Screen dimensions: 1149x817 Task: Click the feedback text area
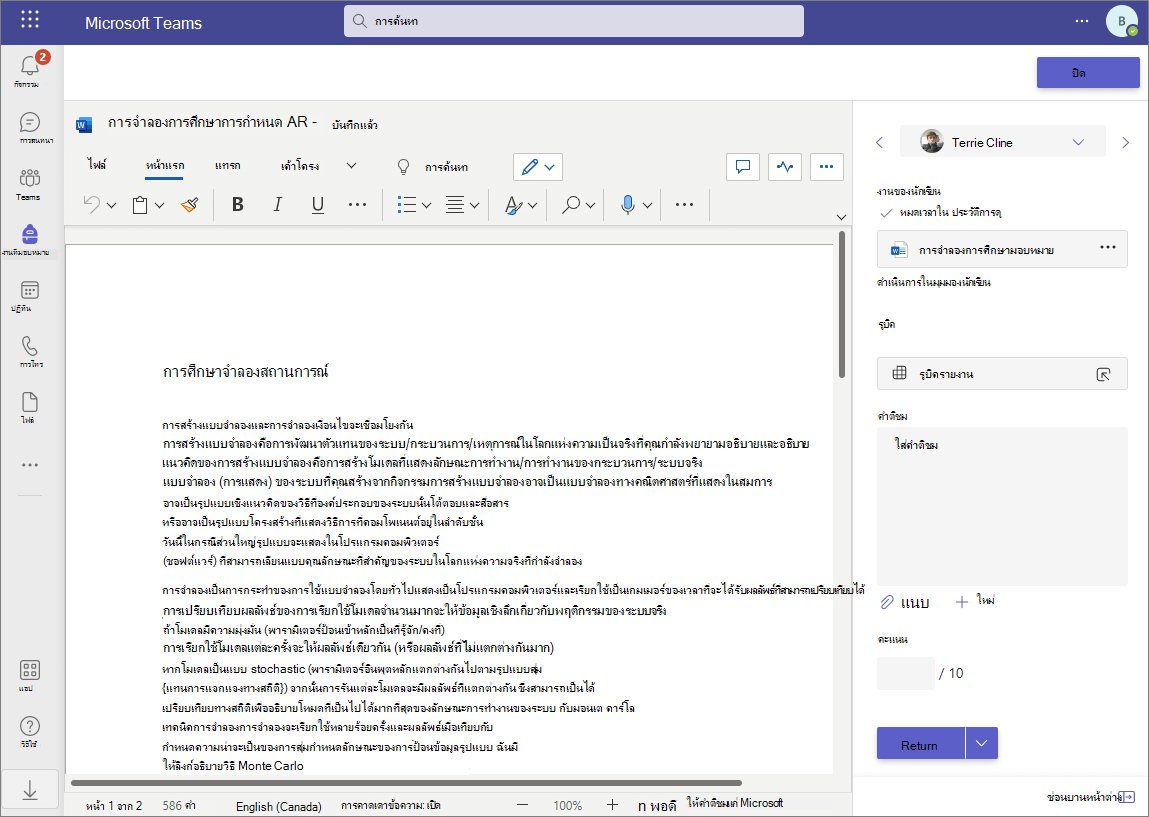click(x=1002, y=506)
